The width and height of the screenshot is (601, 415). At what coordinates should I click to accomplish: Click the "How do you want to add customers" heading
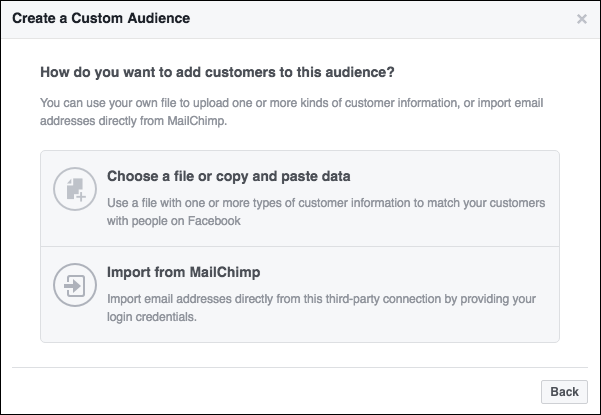tap(217, 72)
